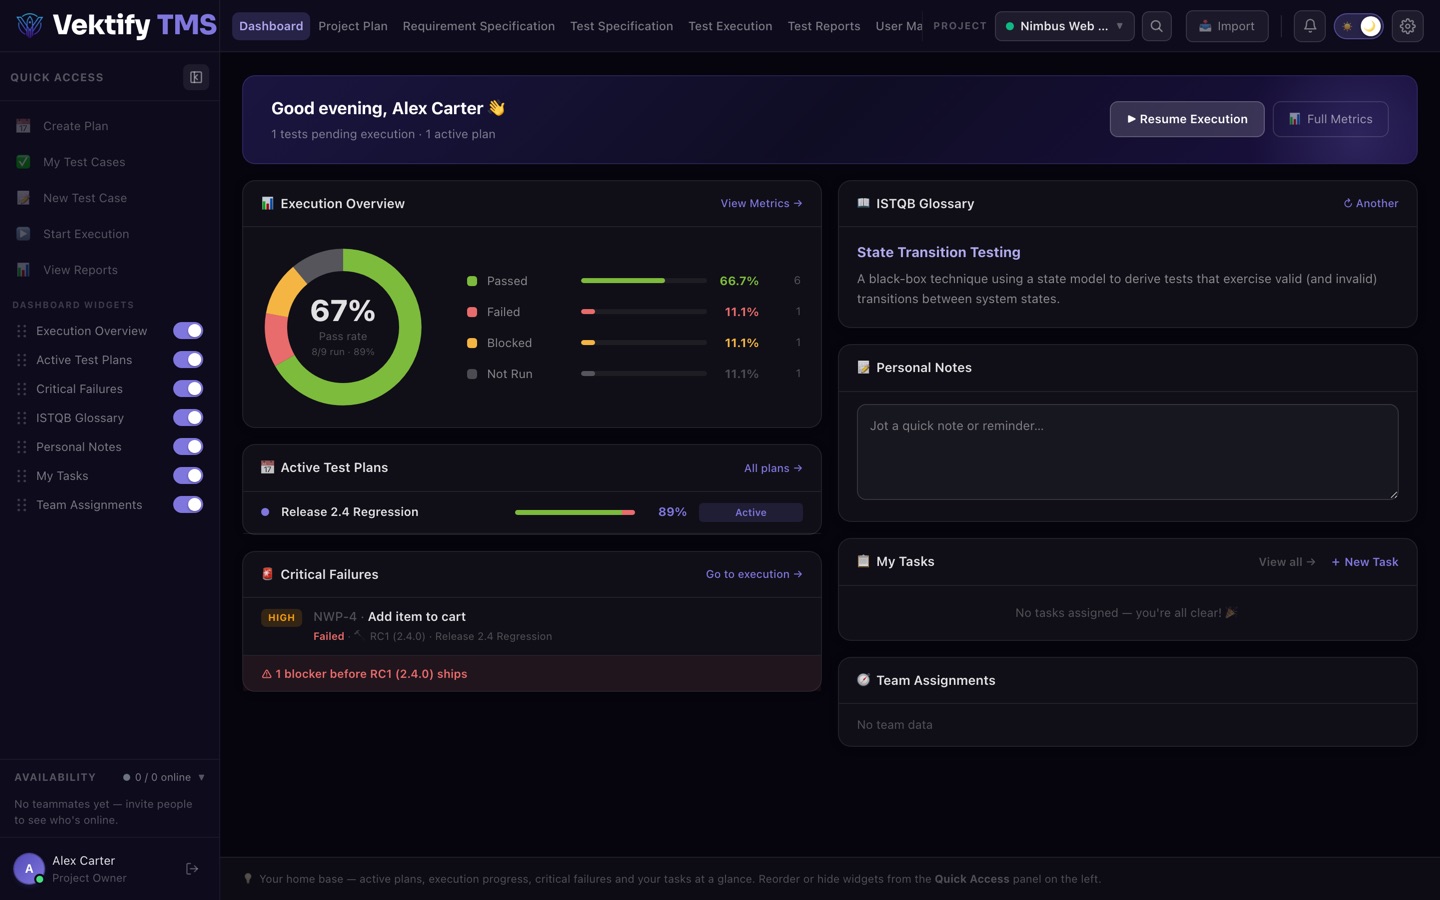Viewport: 1440px width, 900px height.
Task: Click the Critical Failures siren icon
Action: [x=267, y=574]
